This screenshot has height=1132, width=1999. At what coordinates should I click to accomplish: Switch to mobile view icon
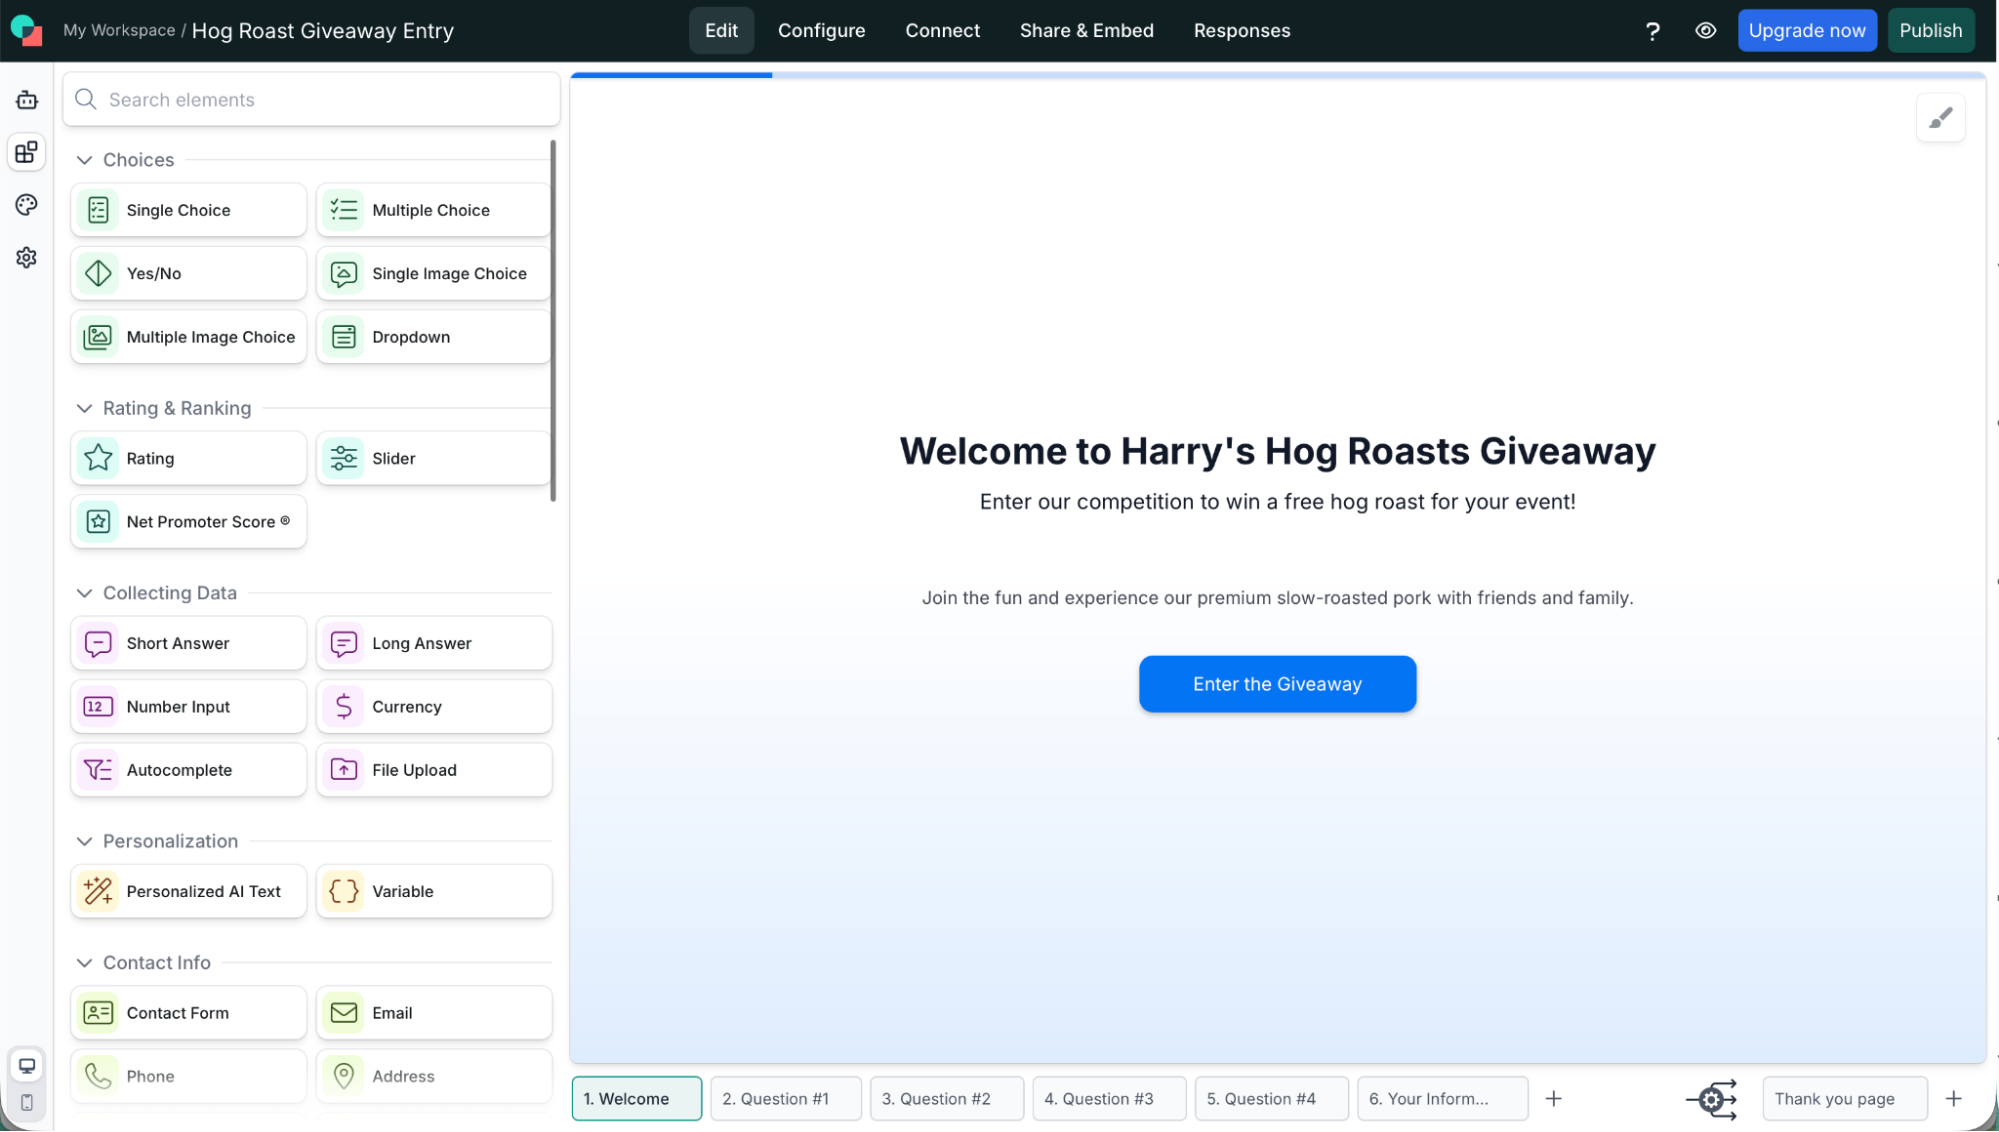click(27, 1102)
